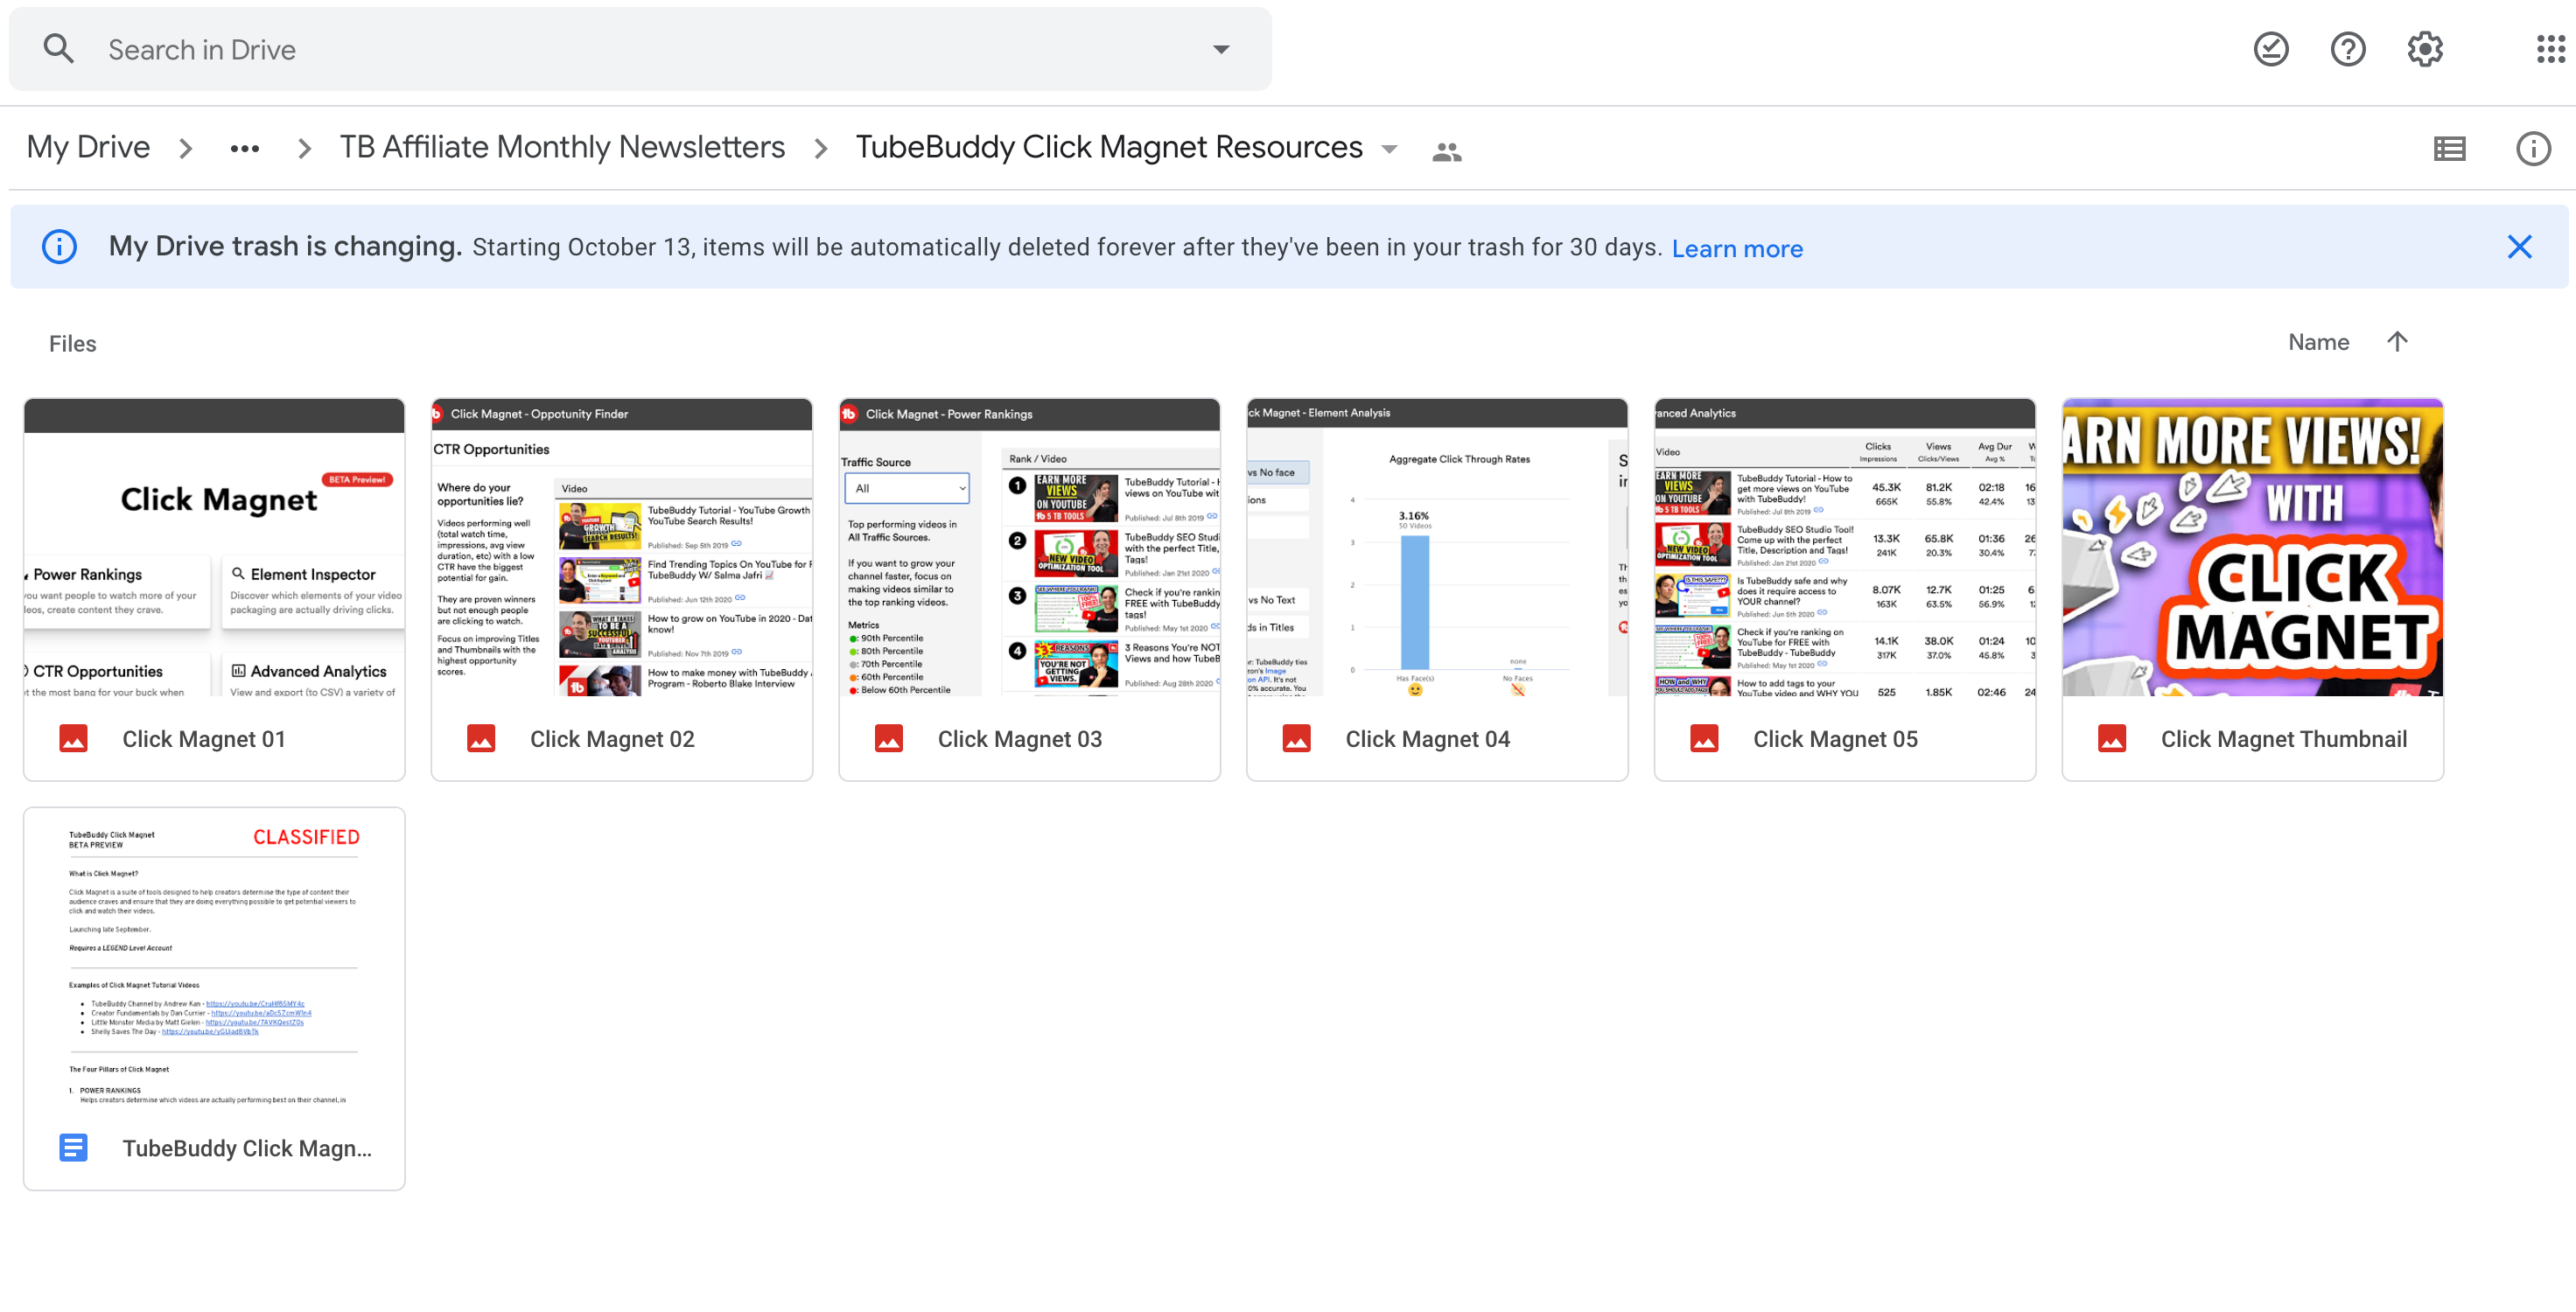Open the CLASSIFIED document thumbnail
This screenshot has width=2576, height=1312.
coord(214,957)
